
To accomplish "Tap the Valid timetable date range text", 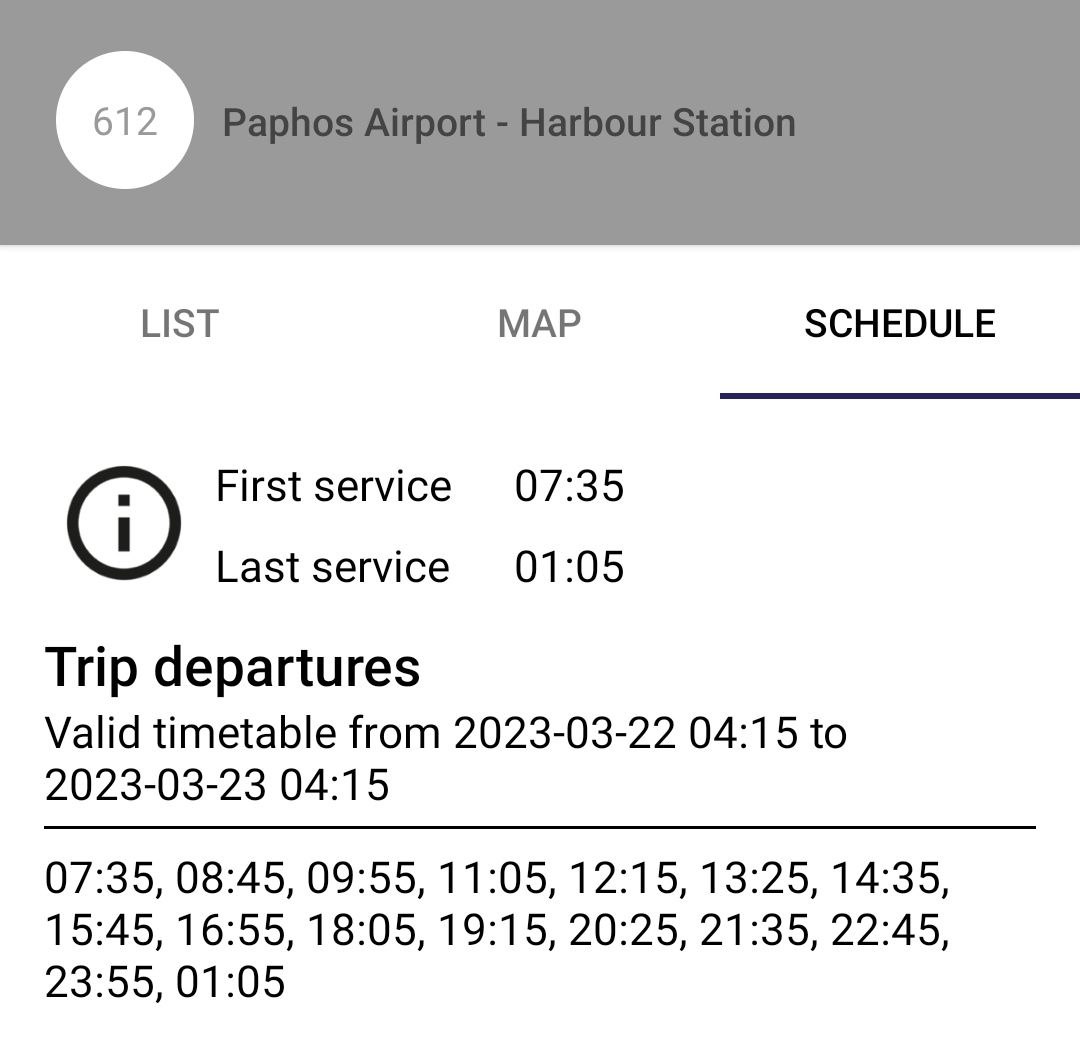I will point(445,759).
